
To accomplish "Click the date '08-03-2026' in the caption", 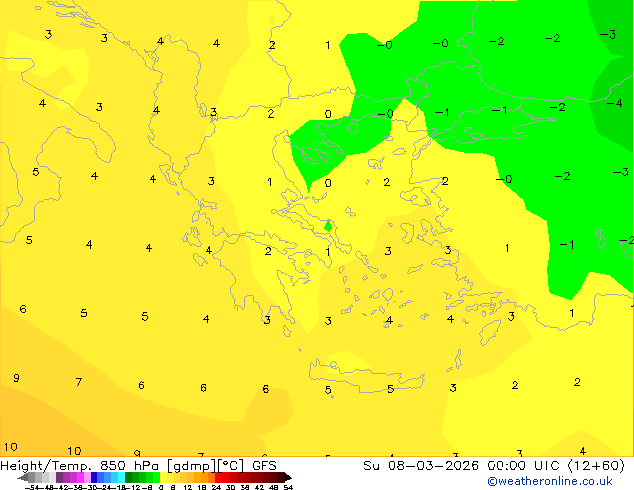I will click(433, 466).
